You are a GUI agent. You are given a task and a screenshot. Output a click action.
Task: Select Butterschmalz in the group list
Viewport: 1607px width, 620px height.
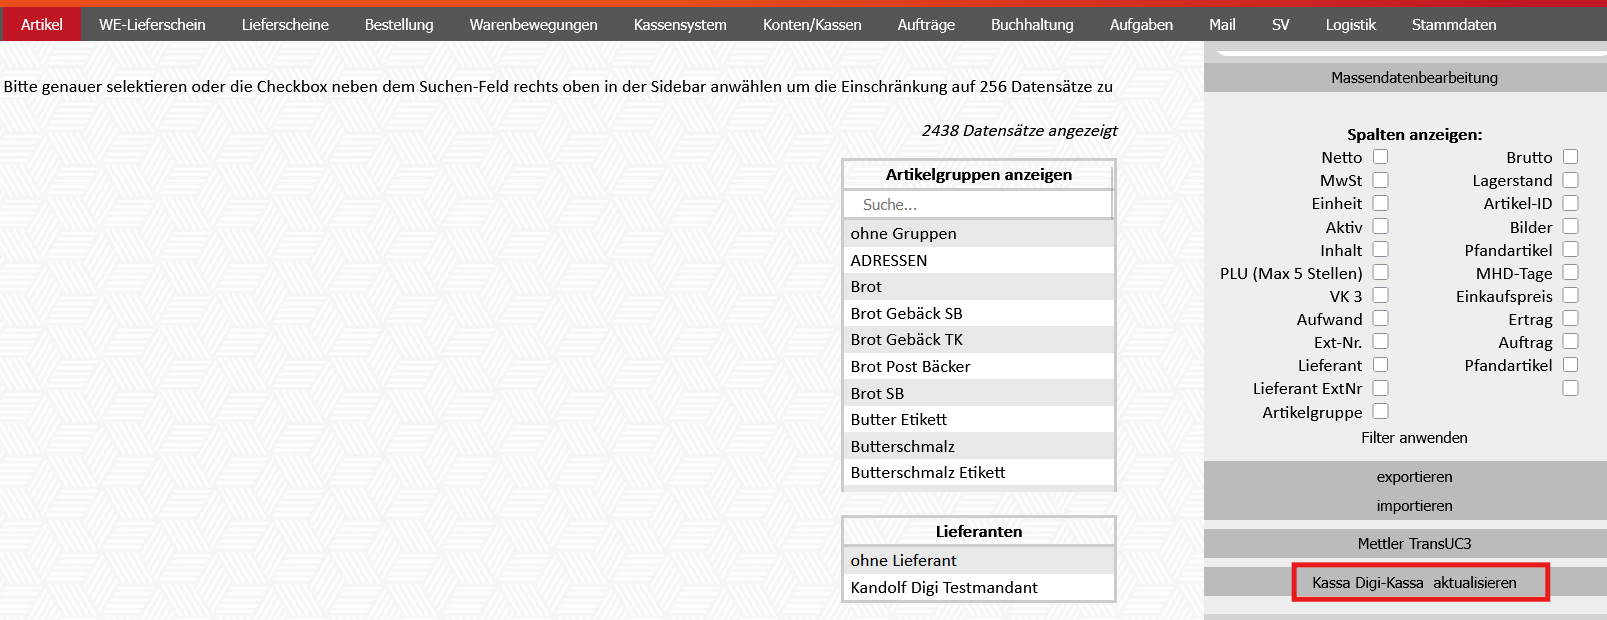[902, 447]
